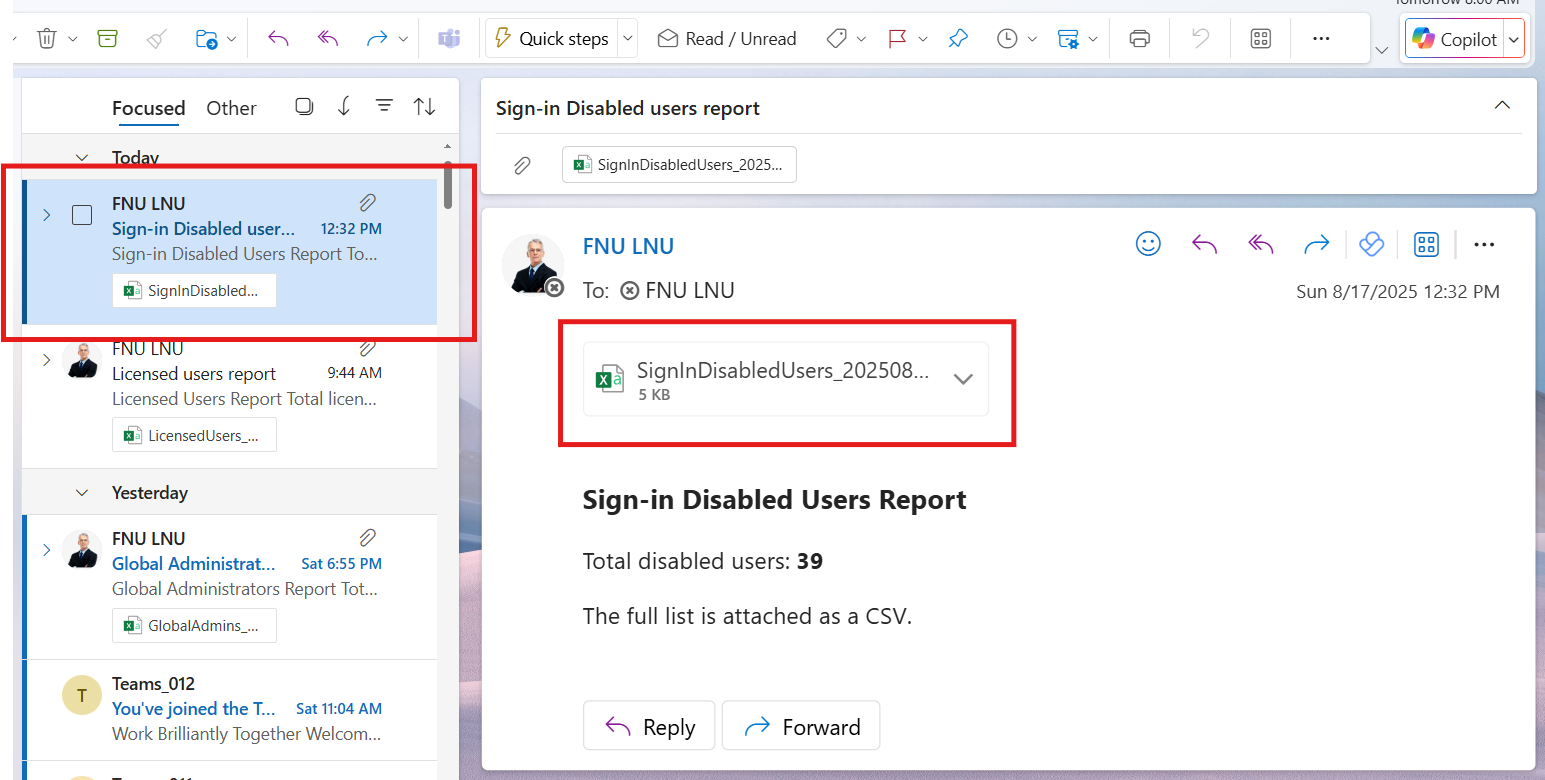Toggle Read / Unread status
Image resolution: width=1545 pixels, height=780 pixels.
pos(727,39)
